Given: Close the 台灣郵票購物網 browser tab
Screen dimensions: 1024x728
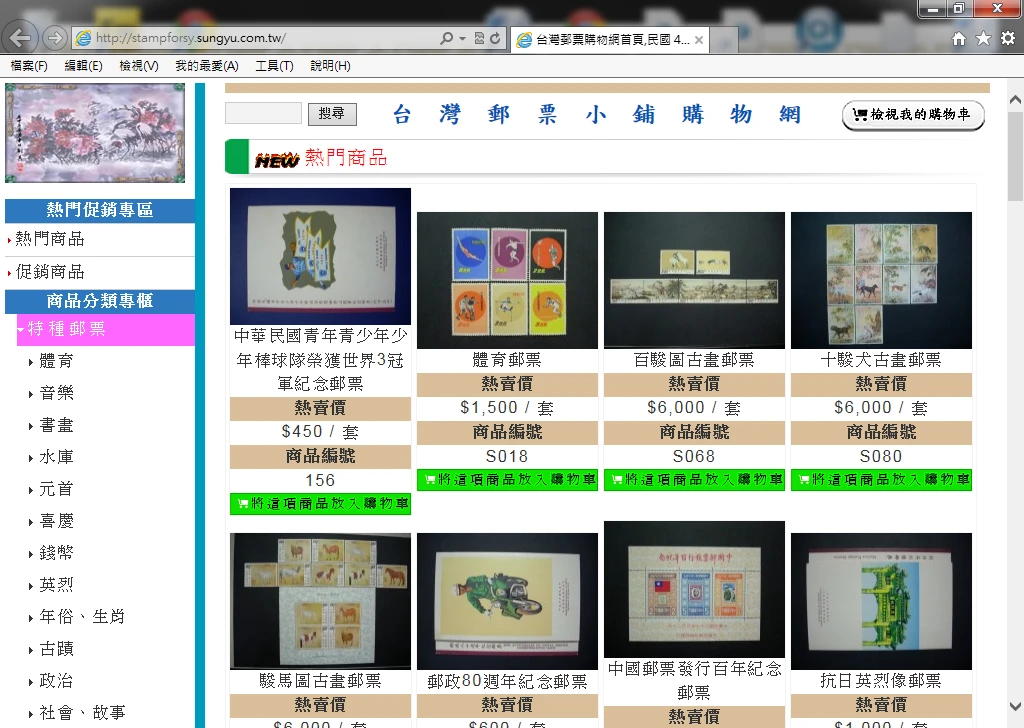Looking at the screenshot, I should (x=699, y=40).
